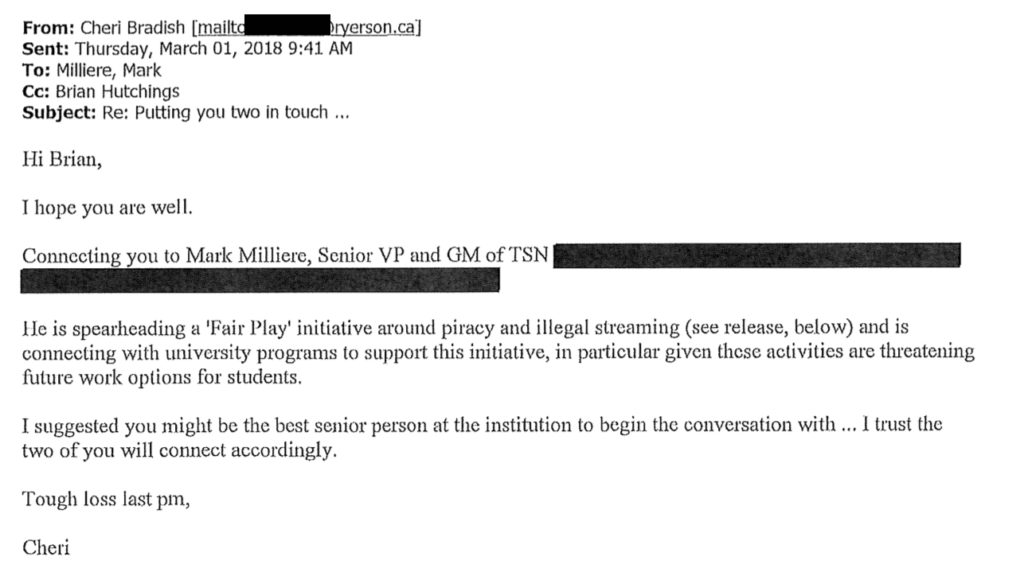Select the To recipient Milliere, Mark
This screenshot has height=576, width=1024.
pyautogui.click(x=108, y=71)
